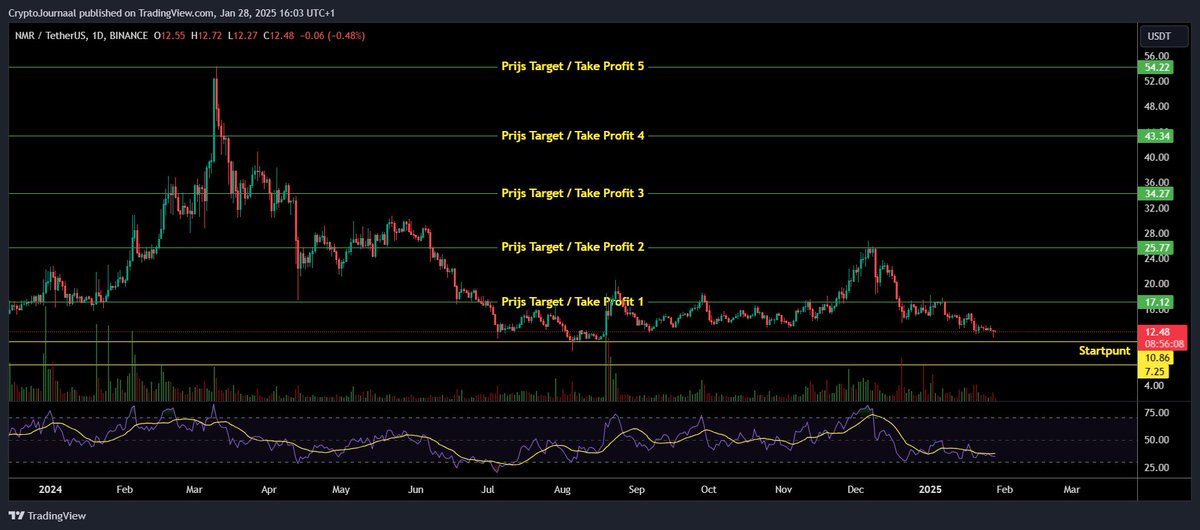Viewport: 1200px width, 530px height.
Task: Click the Oct time axis label
Action: pos(709,490)
